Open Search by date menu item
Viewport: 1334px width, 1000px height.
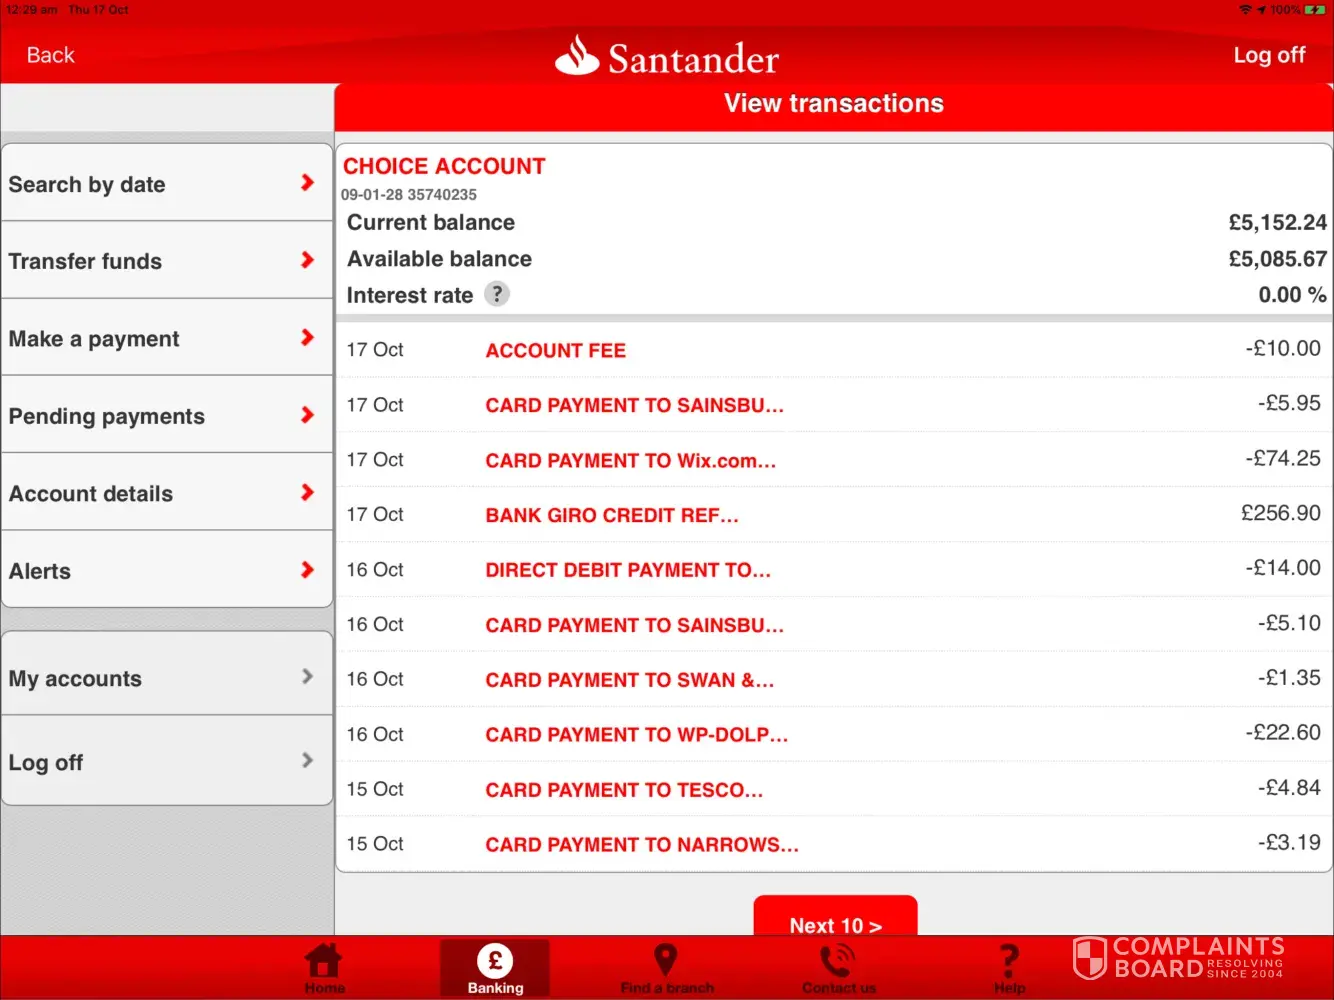[167, 183]
